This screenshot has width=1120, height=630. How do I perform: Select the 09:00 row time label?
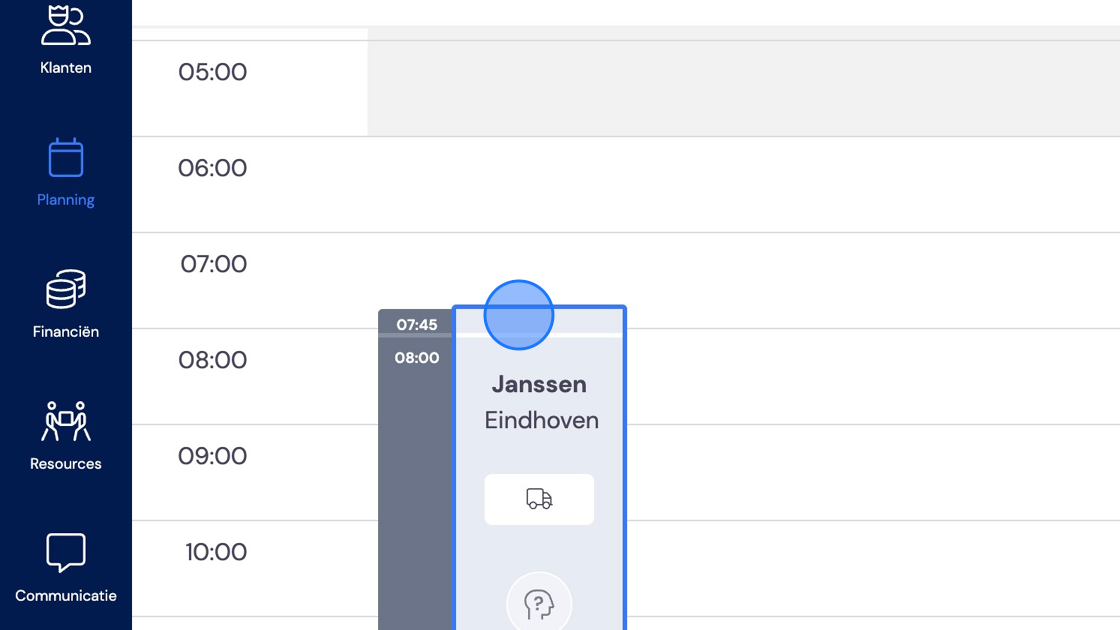pyautogui.click(x=212, y=456)
